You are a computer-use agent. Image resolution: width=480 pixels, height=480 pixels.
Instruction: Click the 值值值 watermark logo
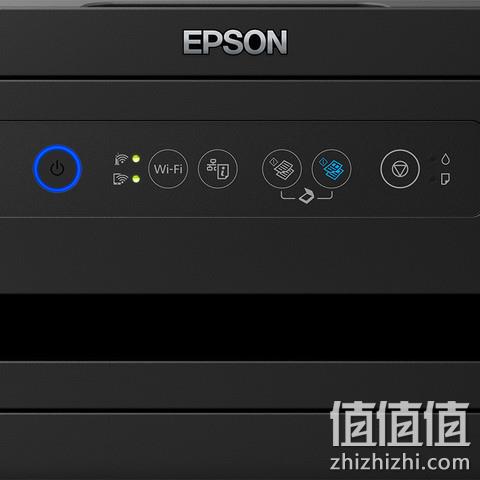pyautogui.click(x=400, y=423)
